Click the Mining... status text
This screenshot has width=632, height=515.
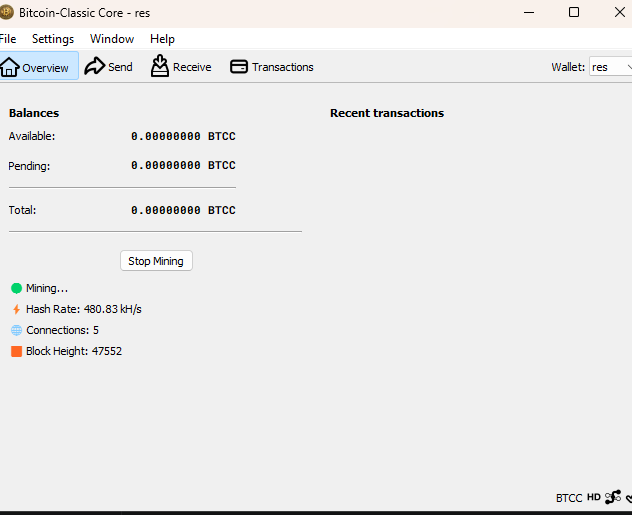(x=47, y=288)
